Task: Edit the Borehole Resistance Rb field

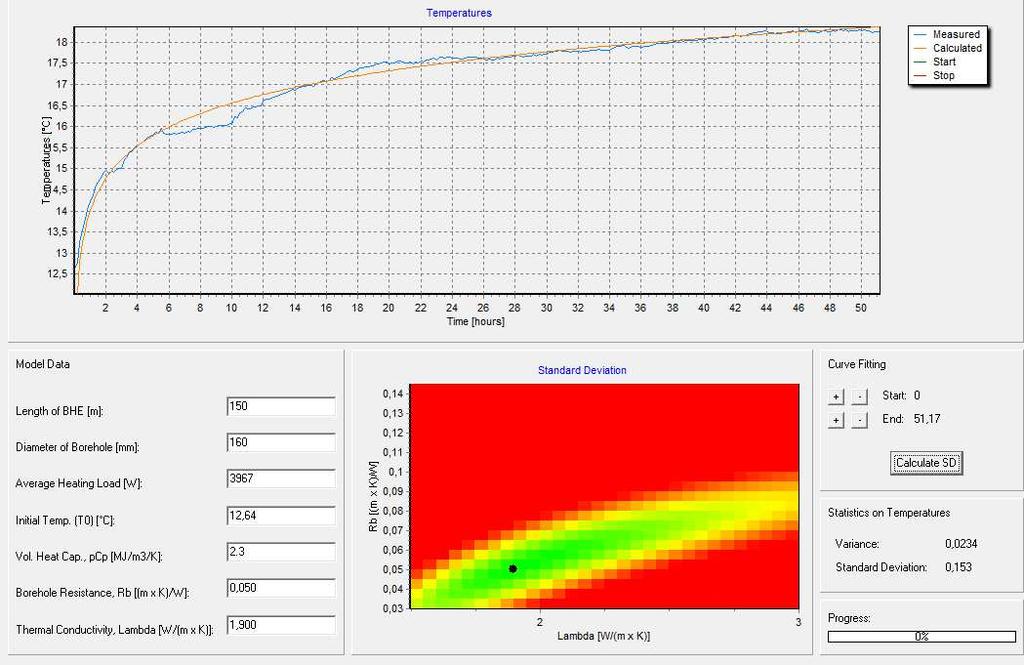Action: point(281,588)
